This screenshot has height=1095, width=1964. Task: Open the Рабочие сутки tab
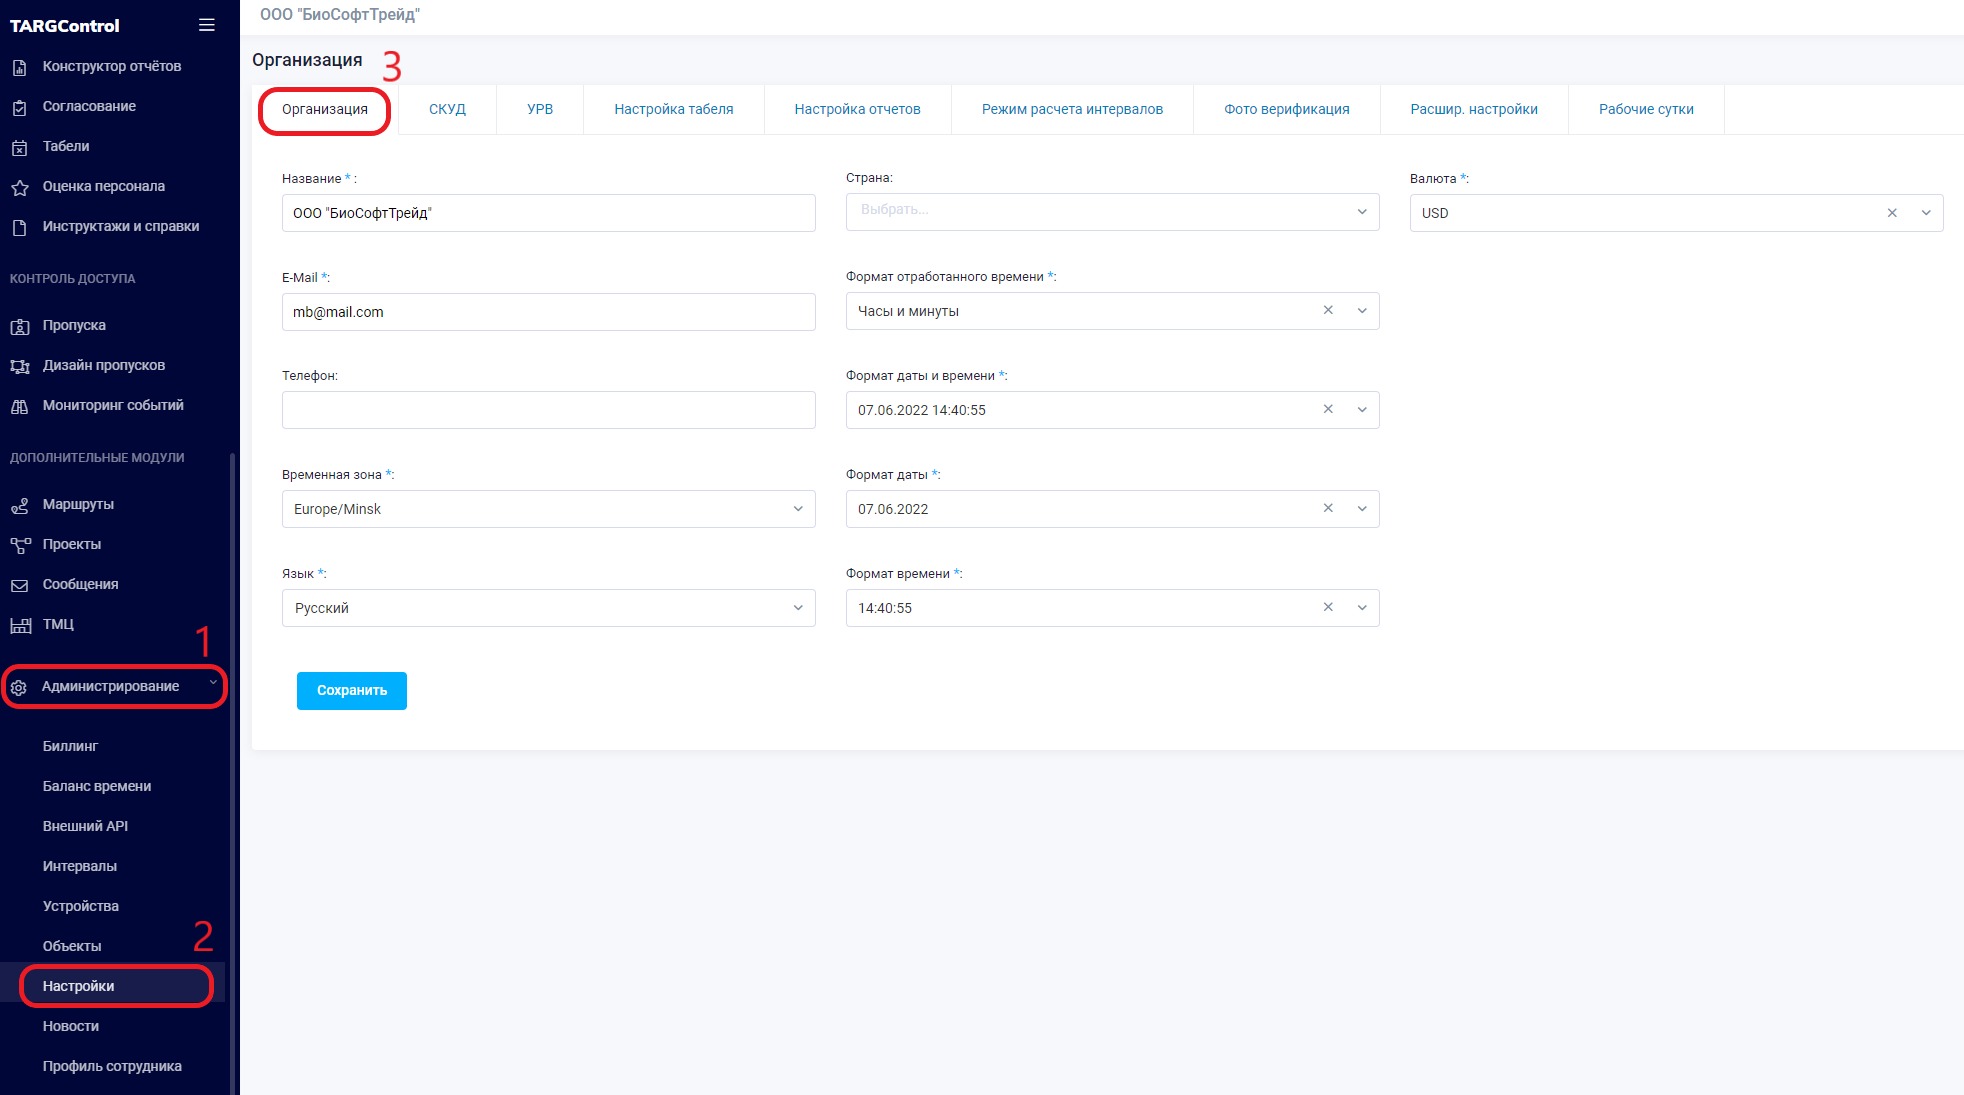1646,110
